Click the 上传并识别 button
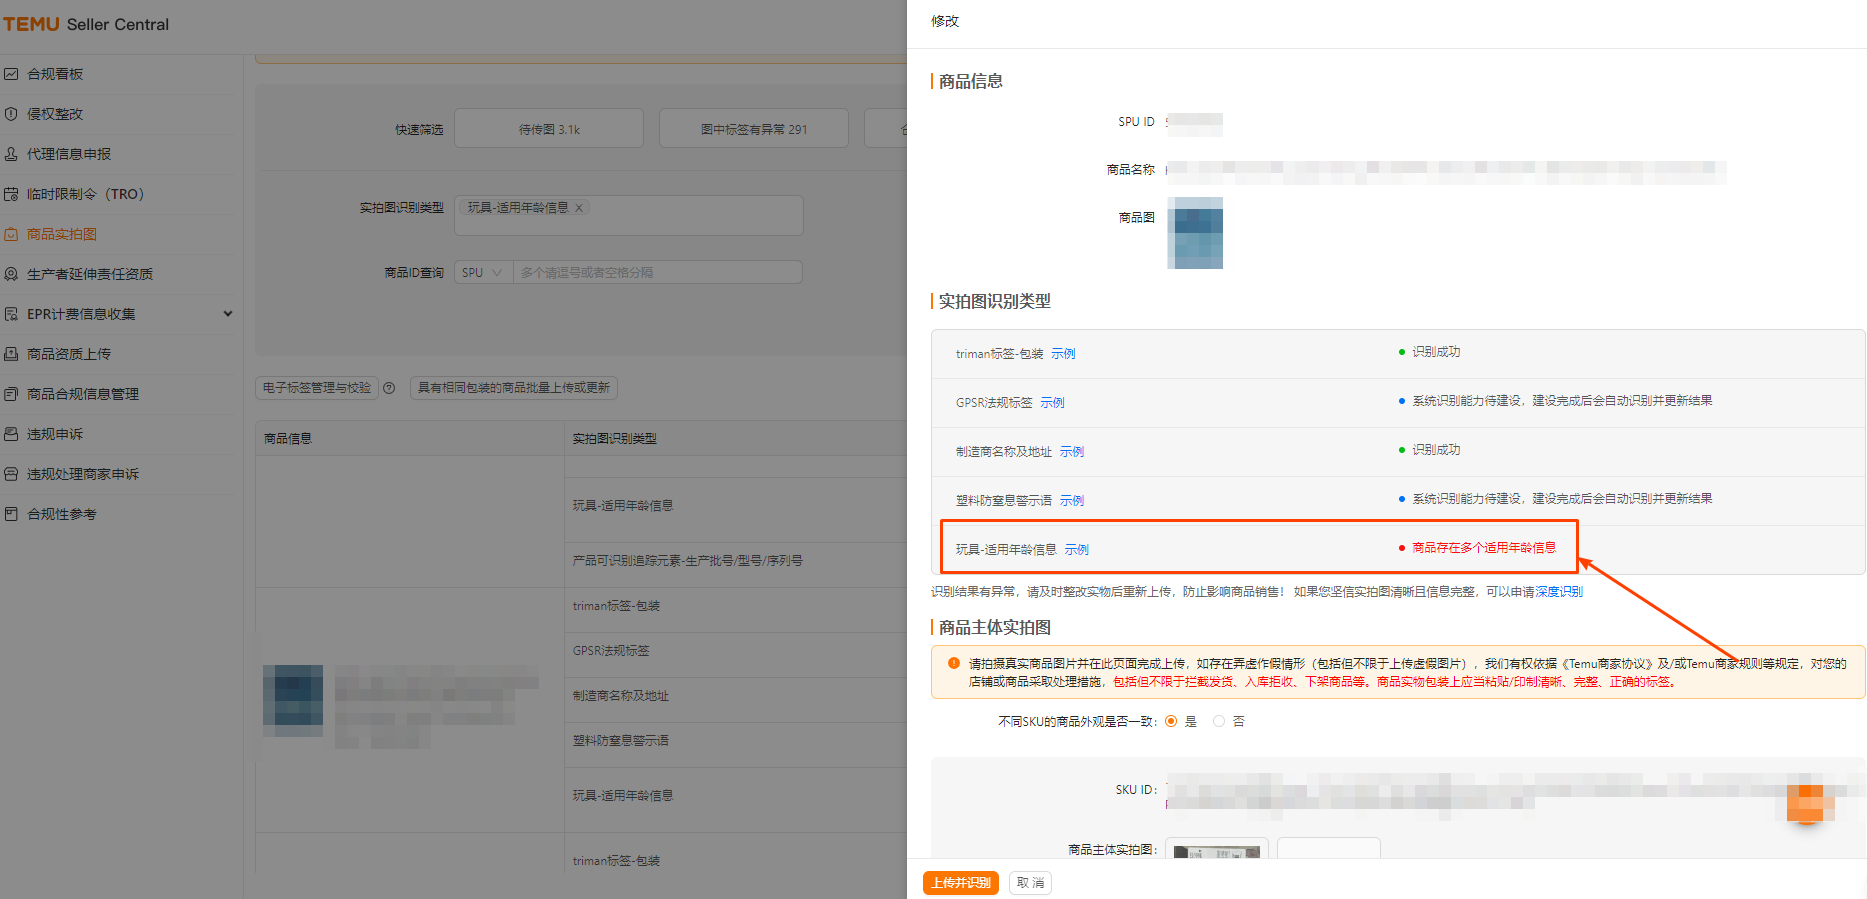 click(x=960, y=883)
